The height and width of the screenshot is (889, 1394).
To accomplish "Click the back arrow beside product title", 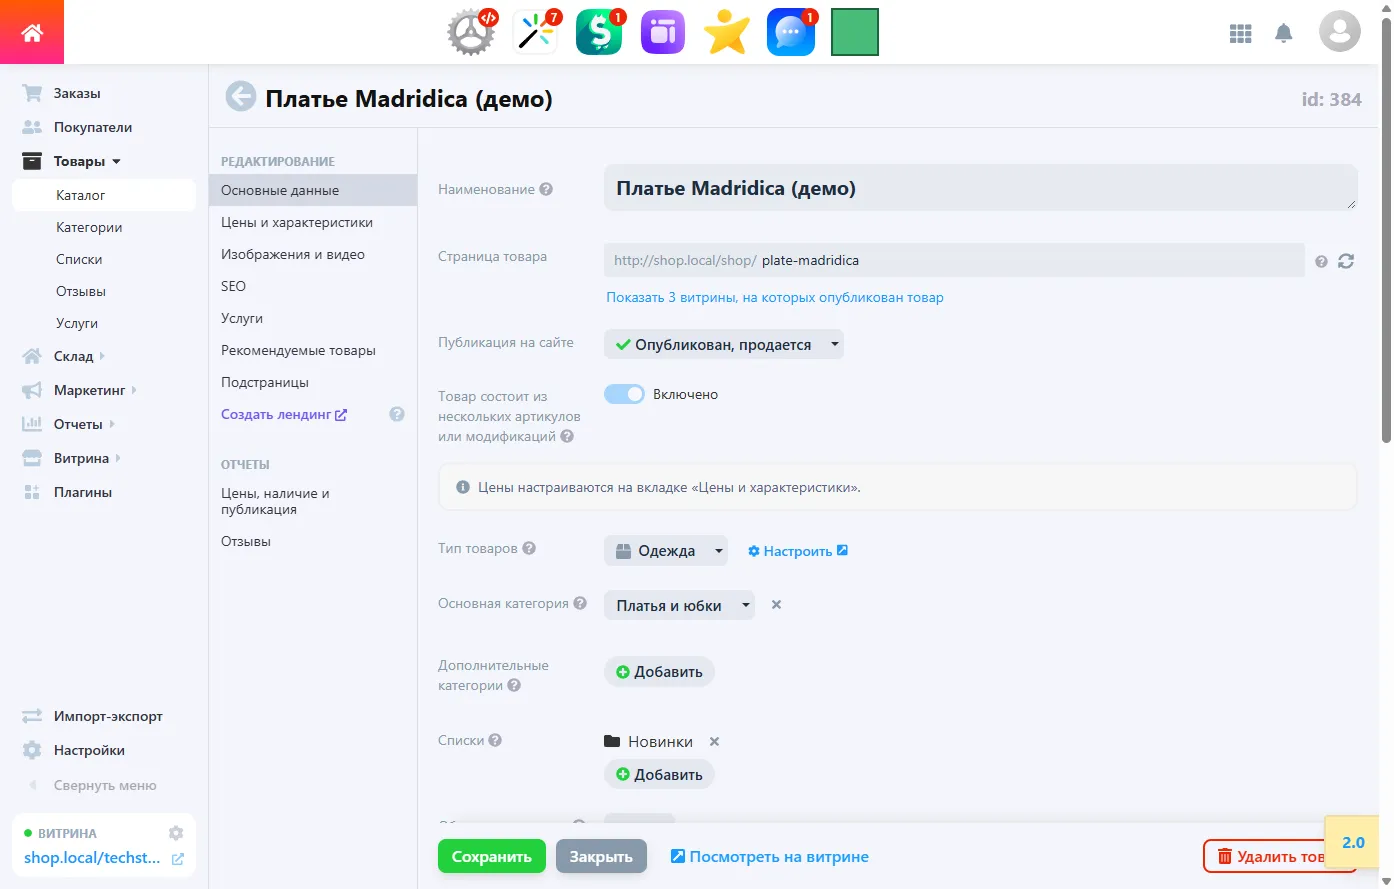I will click(240, 97).
